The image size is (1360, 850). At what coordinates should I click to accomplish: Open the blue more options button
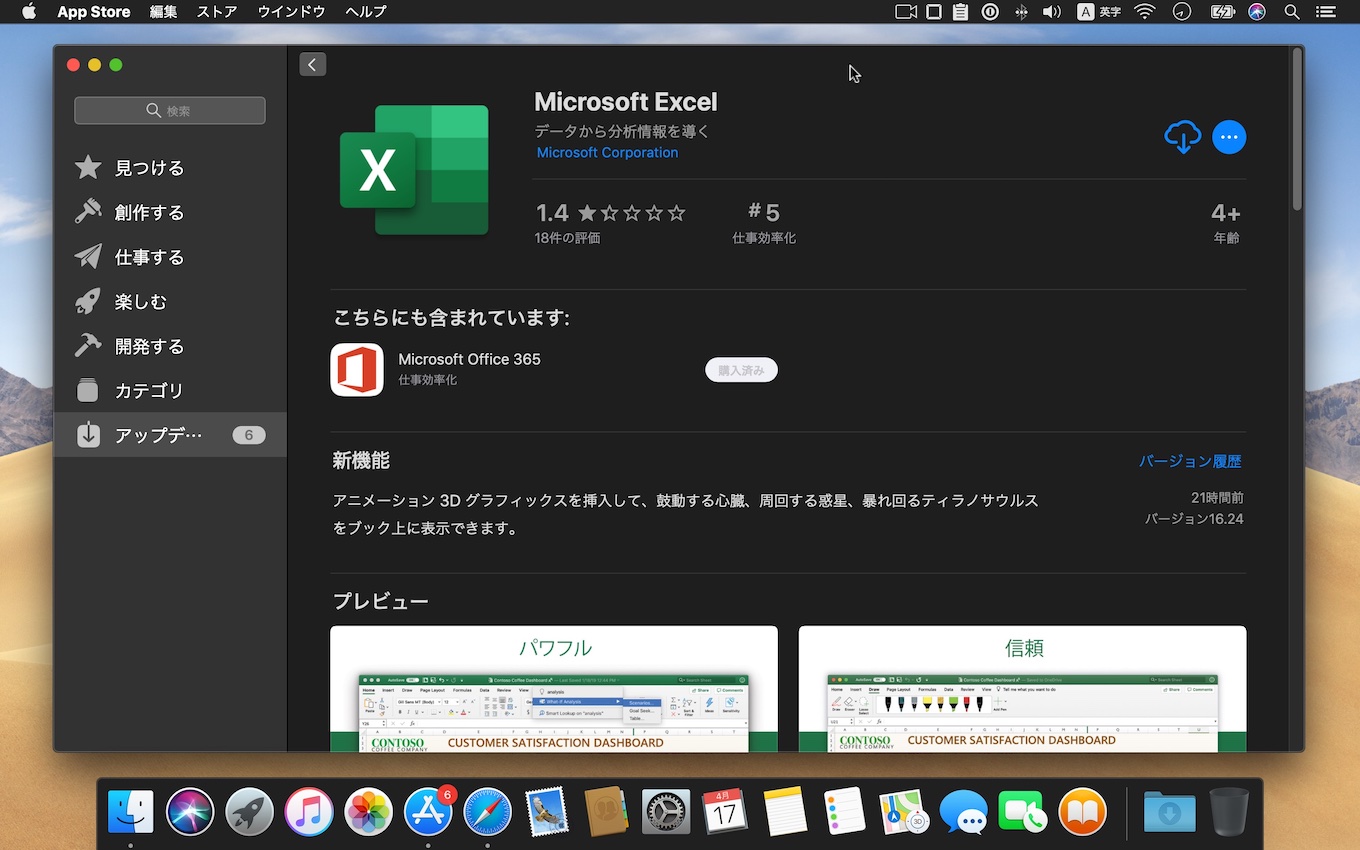(x=1229, y=137)
